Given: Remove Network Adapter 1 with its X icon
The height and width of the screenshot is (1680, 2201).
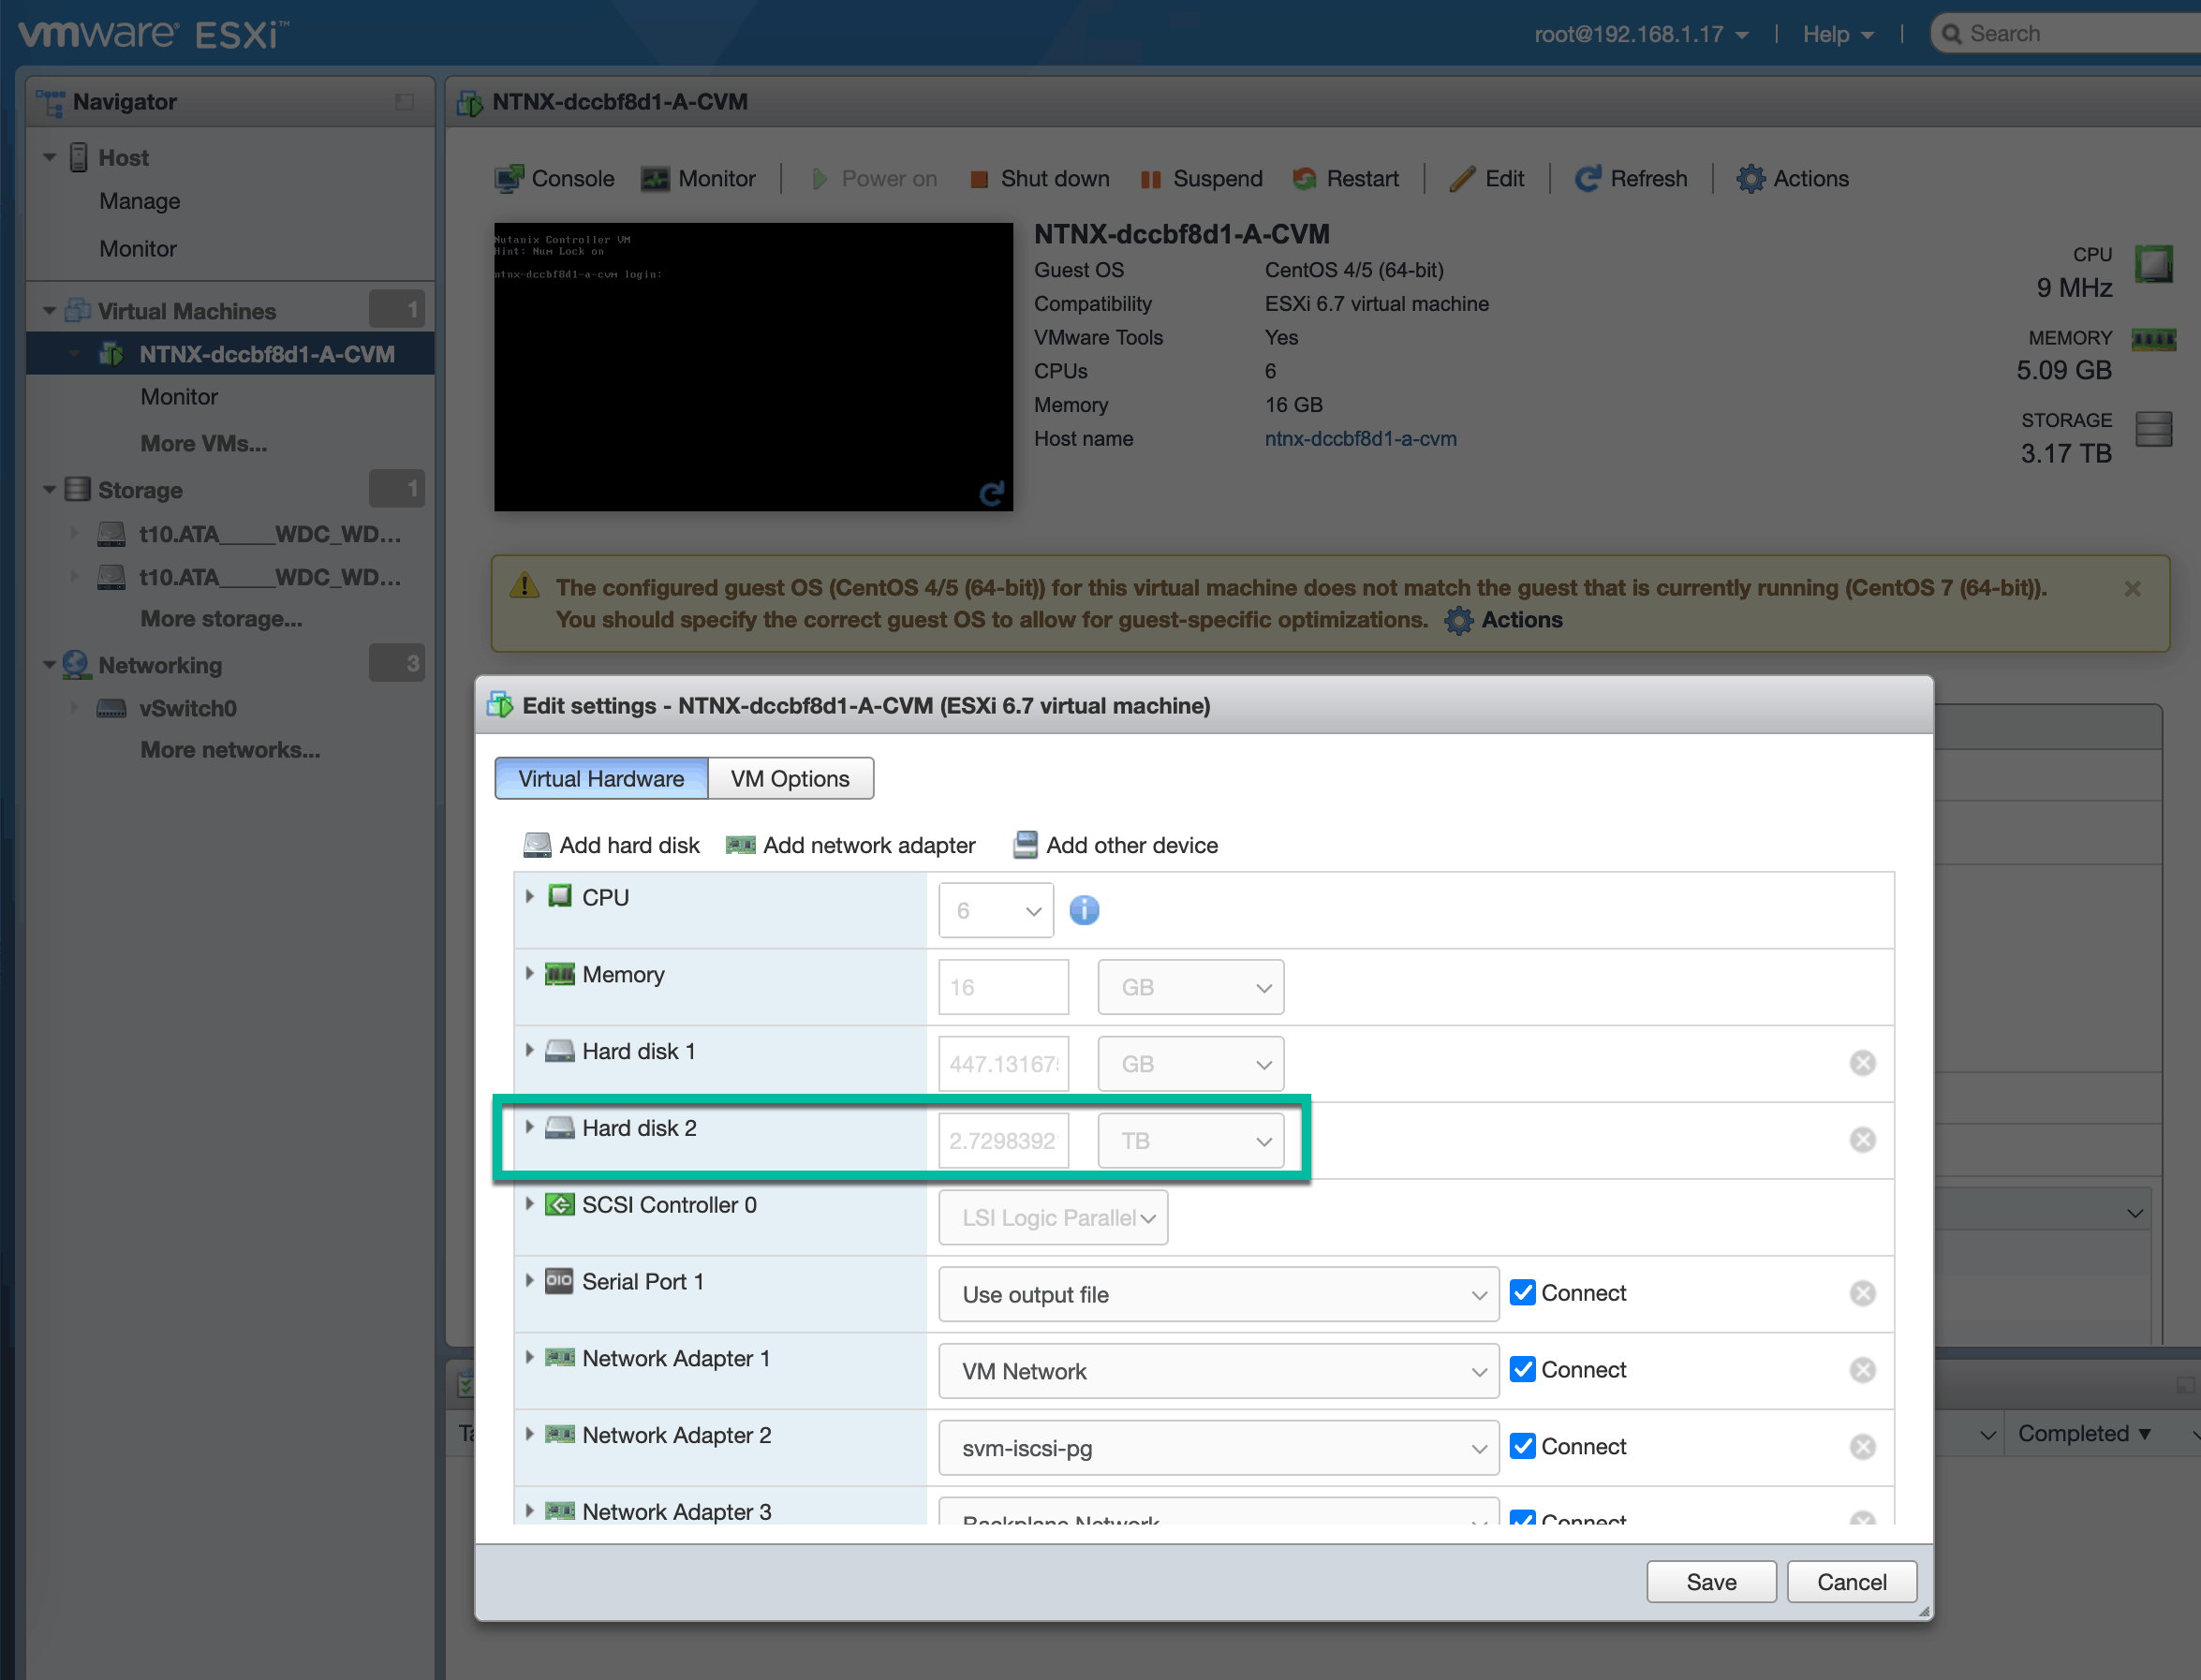Looking at the screenshot, I should pos(1862,1370).
